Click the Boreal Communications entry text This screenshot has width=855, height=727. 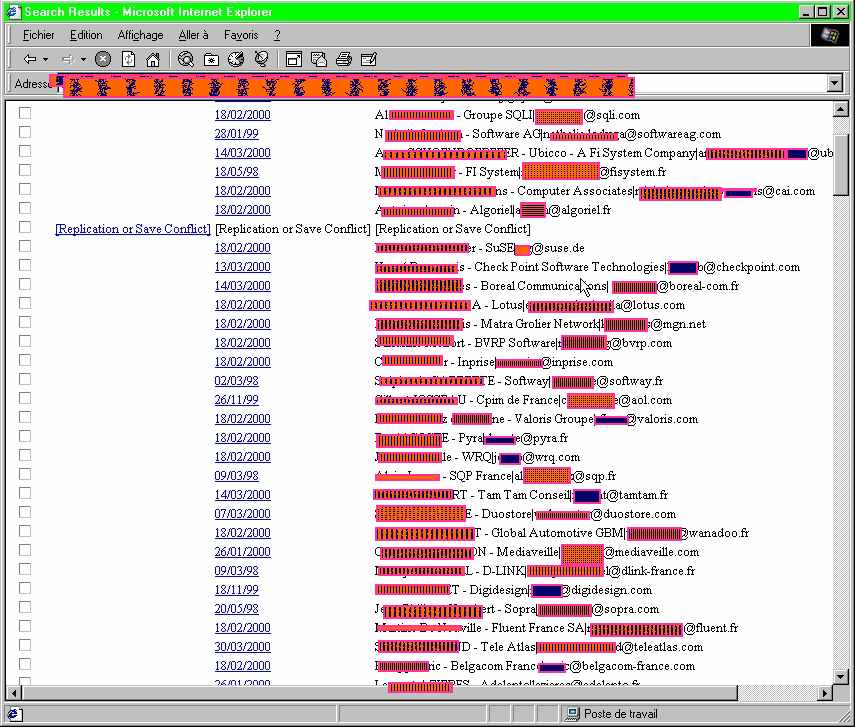click(556, 286)
